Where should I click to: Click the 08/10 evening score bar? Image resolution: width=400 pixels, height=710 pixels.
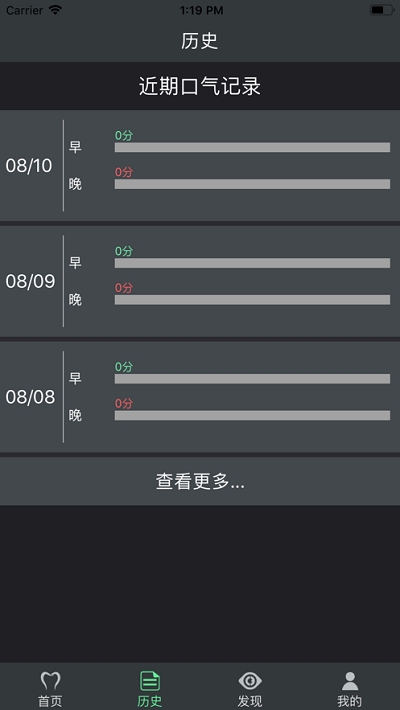252,184
